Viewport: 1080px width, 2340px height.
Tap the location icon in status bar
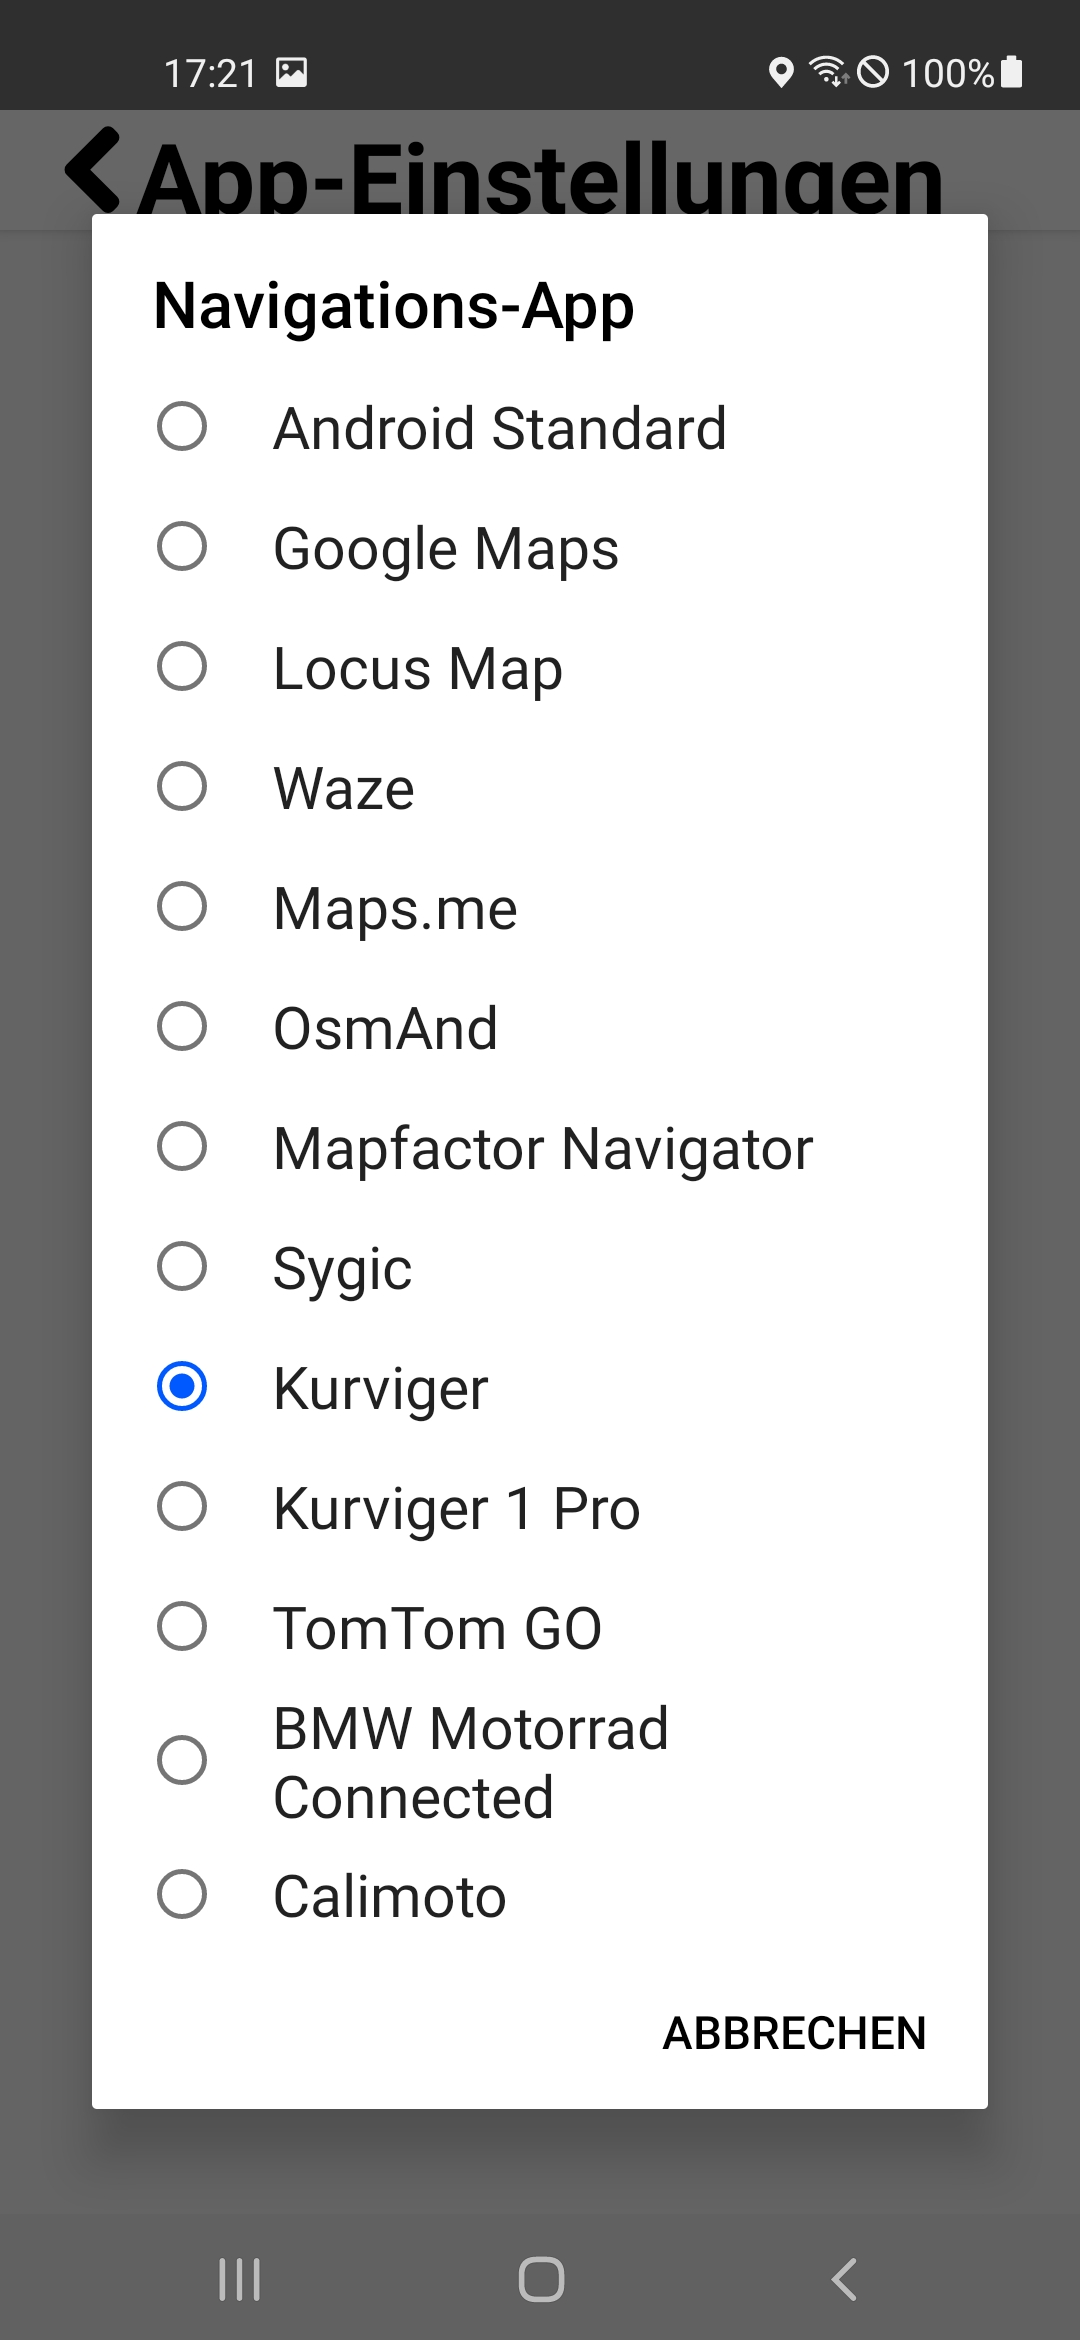pyautogui.click(x=781, y=72)
